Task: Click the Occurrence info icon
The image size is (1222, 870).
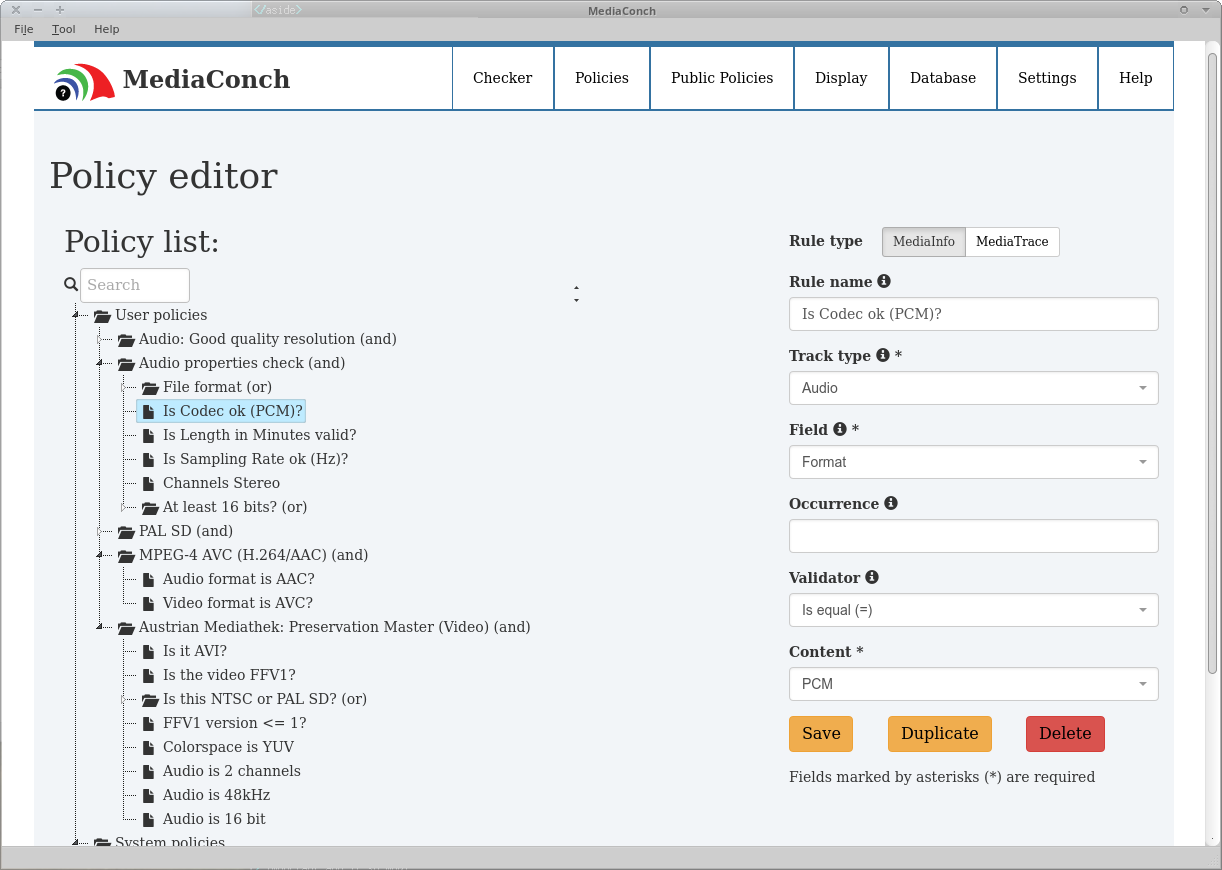Action: point(891,504)
